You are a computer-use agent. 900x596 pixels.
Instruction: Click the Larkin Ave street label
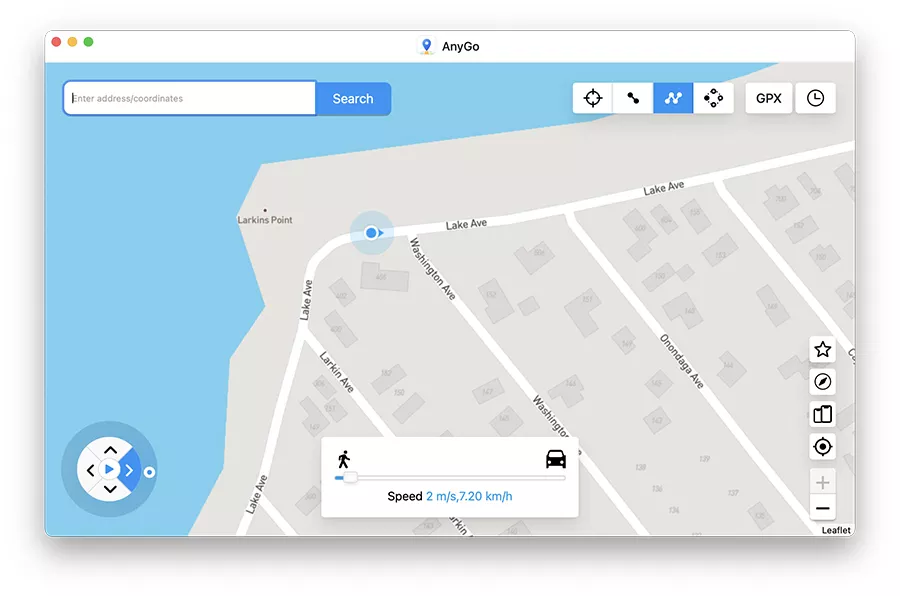click(x=336, y=371)
